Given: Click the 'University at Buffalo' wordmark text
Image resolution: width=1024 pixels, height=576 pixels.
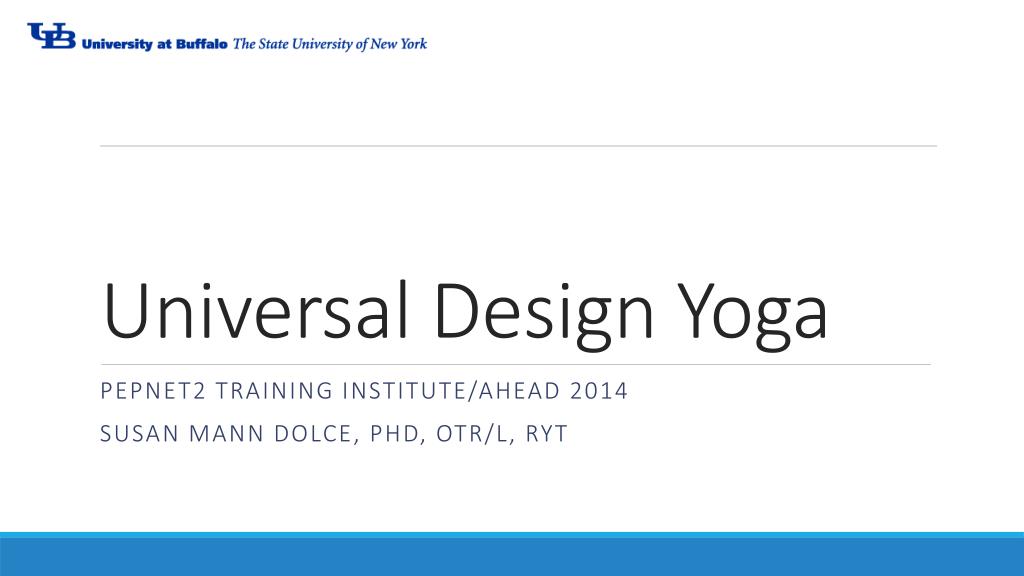Looking at the screenshot, I should point(154,44).
